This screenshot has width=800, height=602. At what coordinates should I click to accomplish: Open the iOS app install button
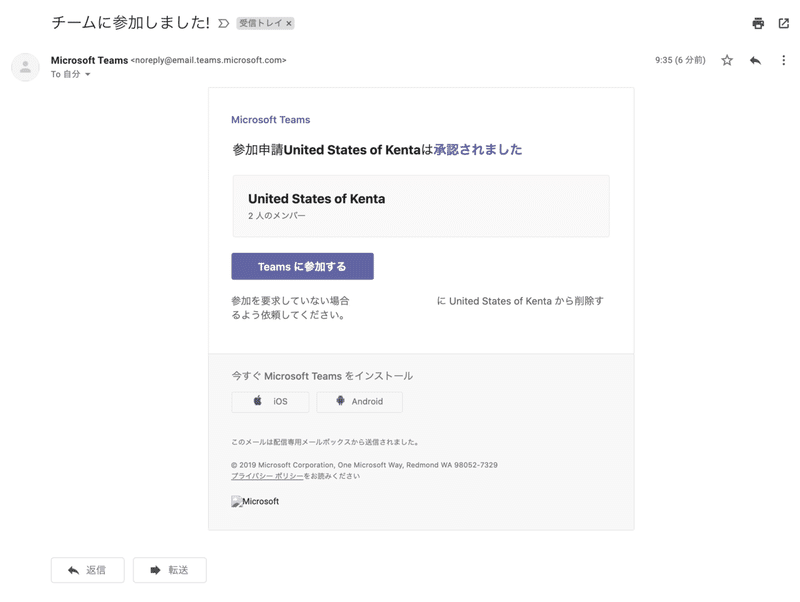[270, 401]
